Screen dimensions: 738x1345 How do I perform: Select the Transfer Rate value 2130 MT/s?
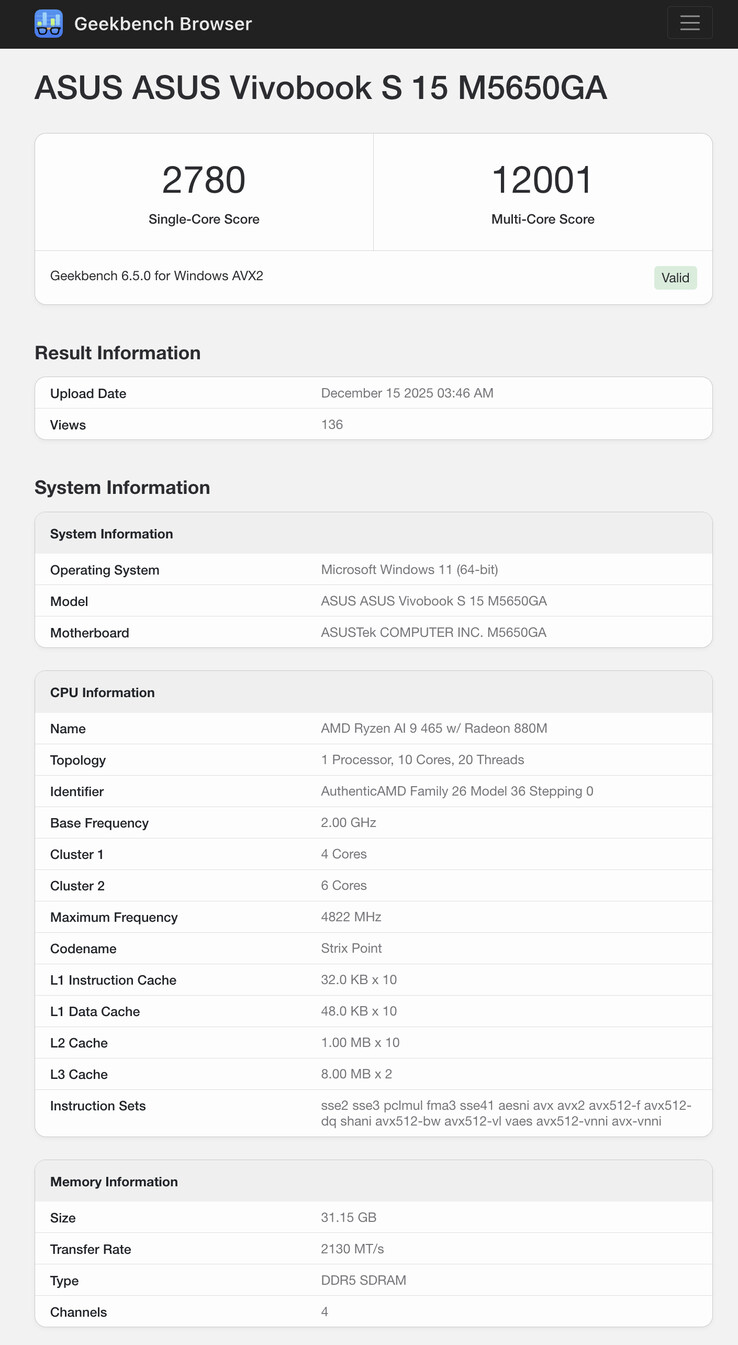349,1249
